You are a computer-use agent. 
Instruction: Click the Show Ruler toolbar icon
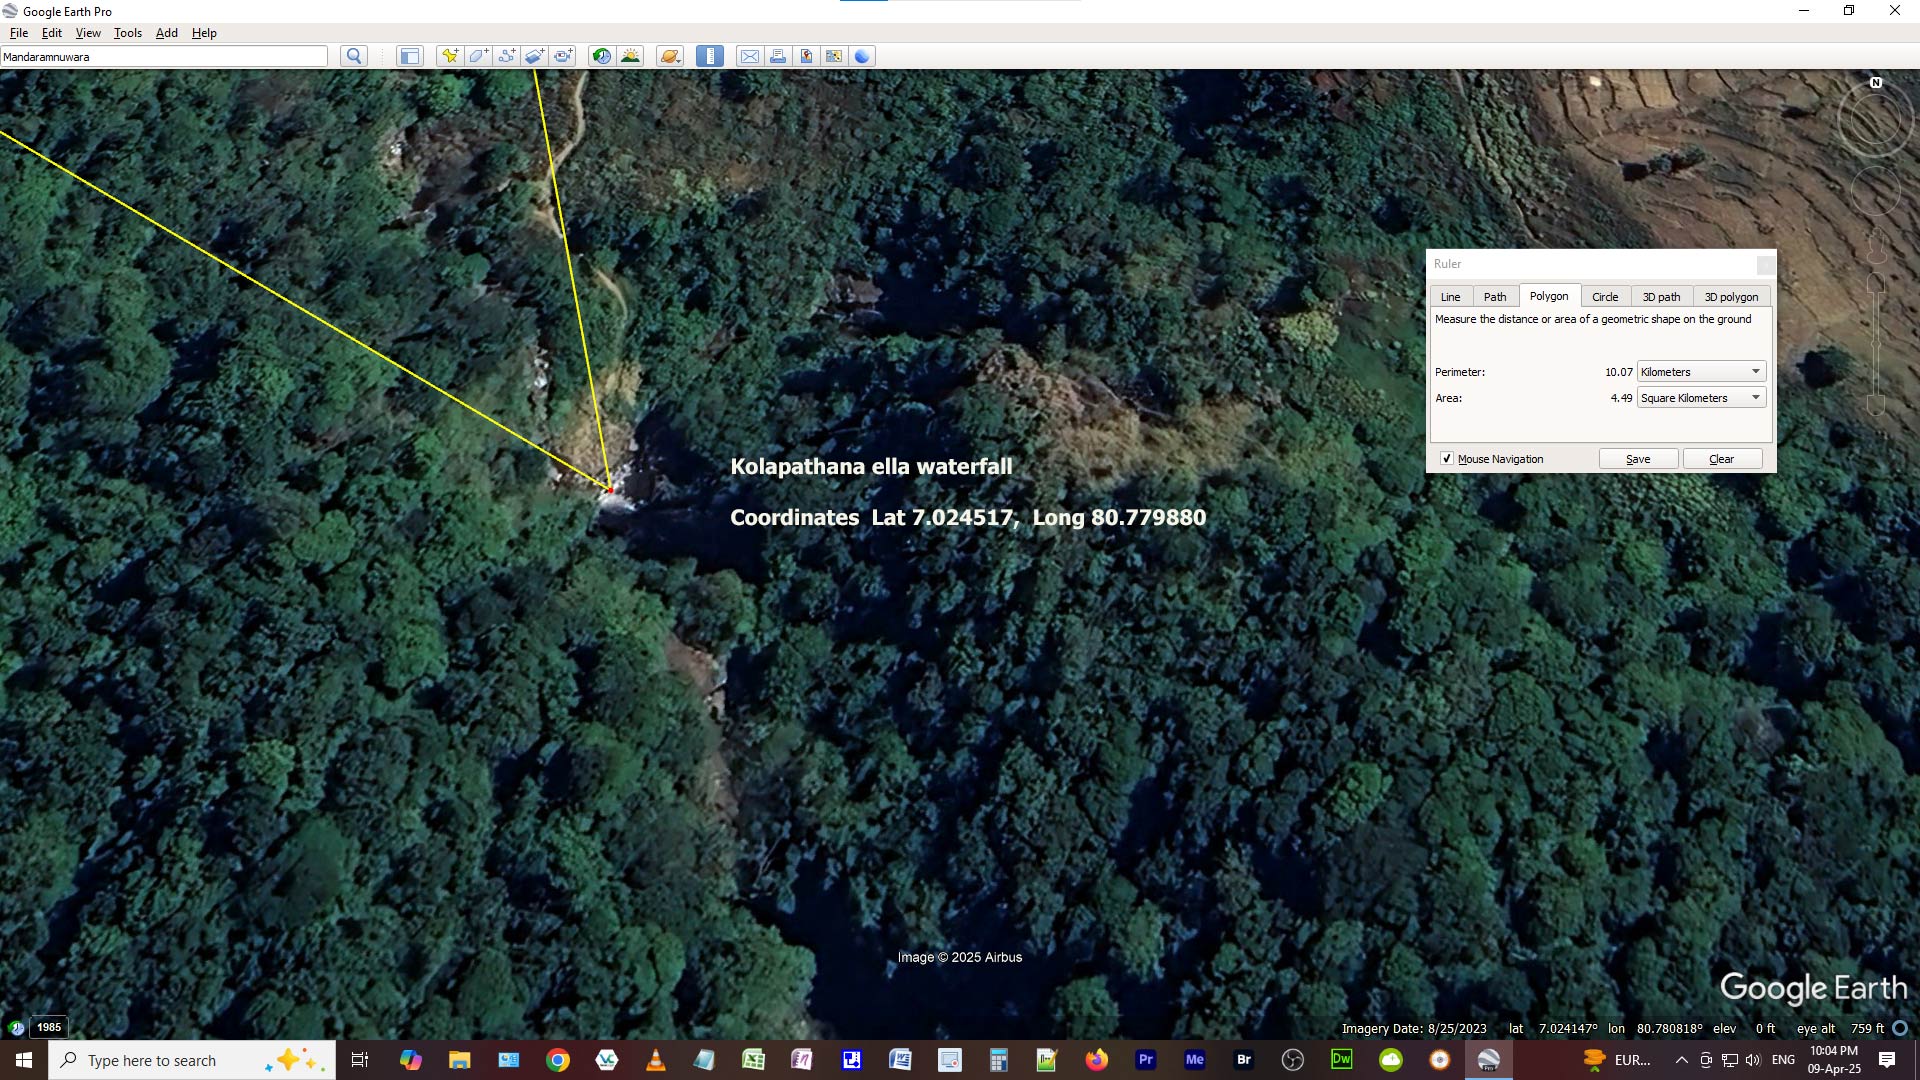pos(709,56)
